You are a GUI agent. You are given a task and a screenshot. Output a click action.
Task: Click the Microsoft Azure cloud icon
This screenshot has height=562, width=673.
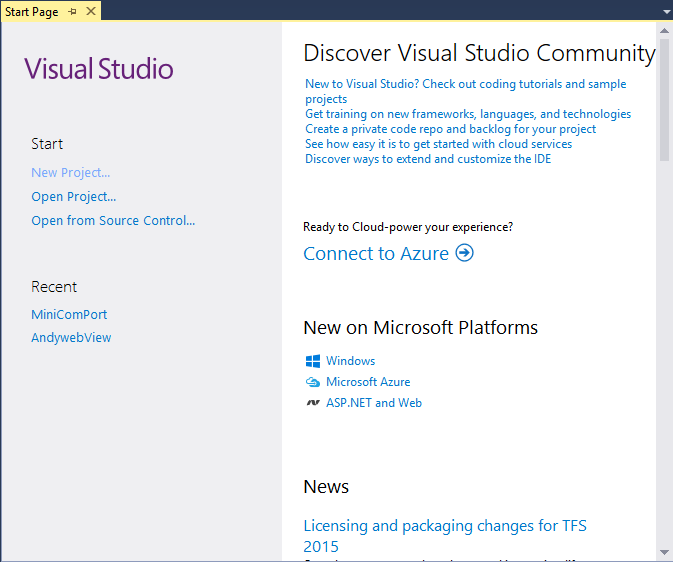pos(313,382)
